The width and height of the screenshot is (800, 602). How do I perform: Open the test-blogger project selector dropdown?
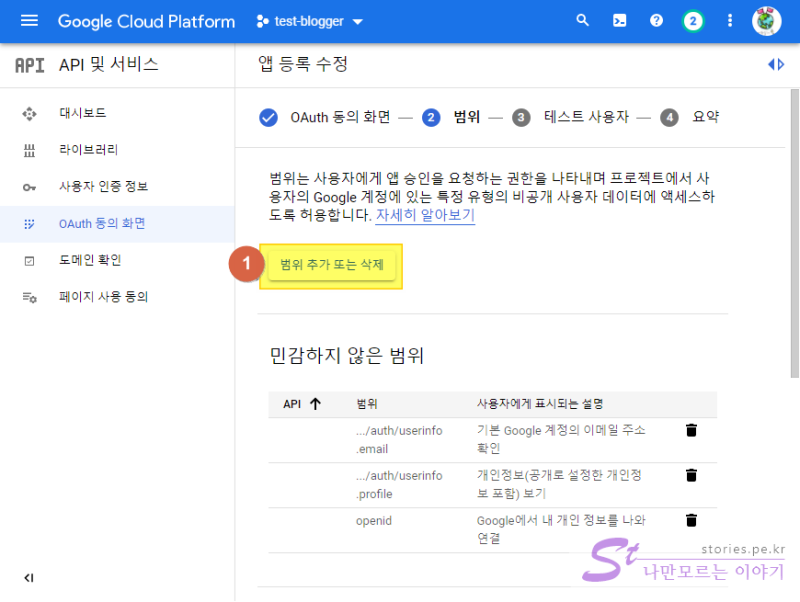pyautogui.click(x=309, y=21)
